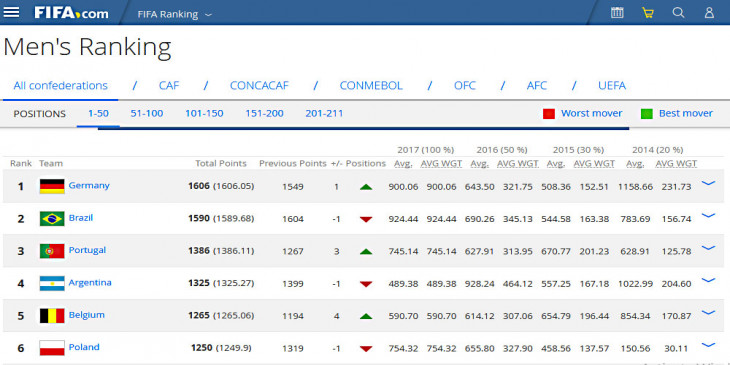Click the red Worst mover swatch

(549, 114)
